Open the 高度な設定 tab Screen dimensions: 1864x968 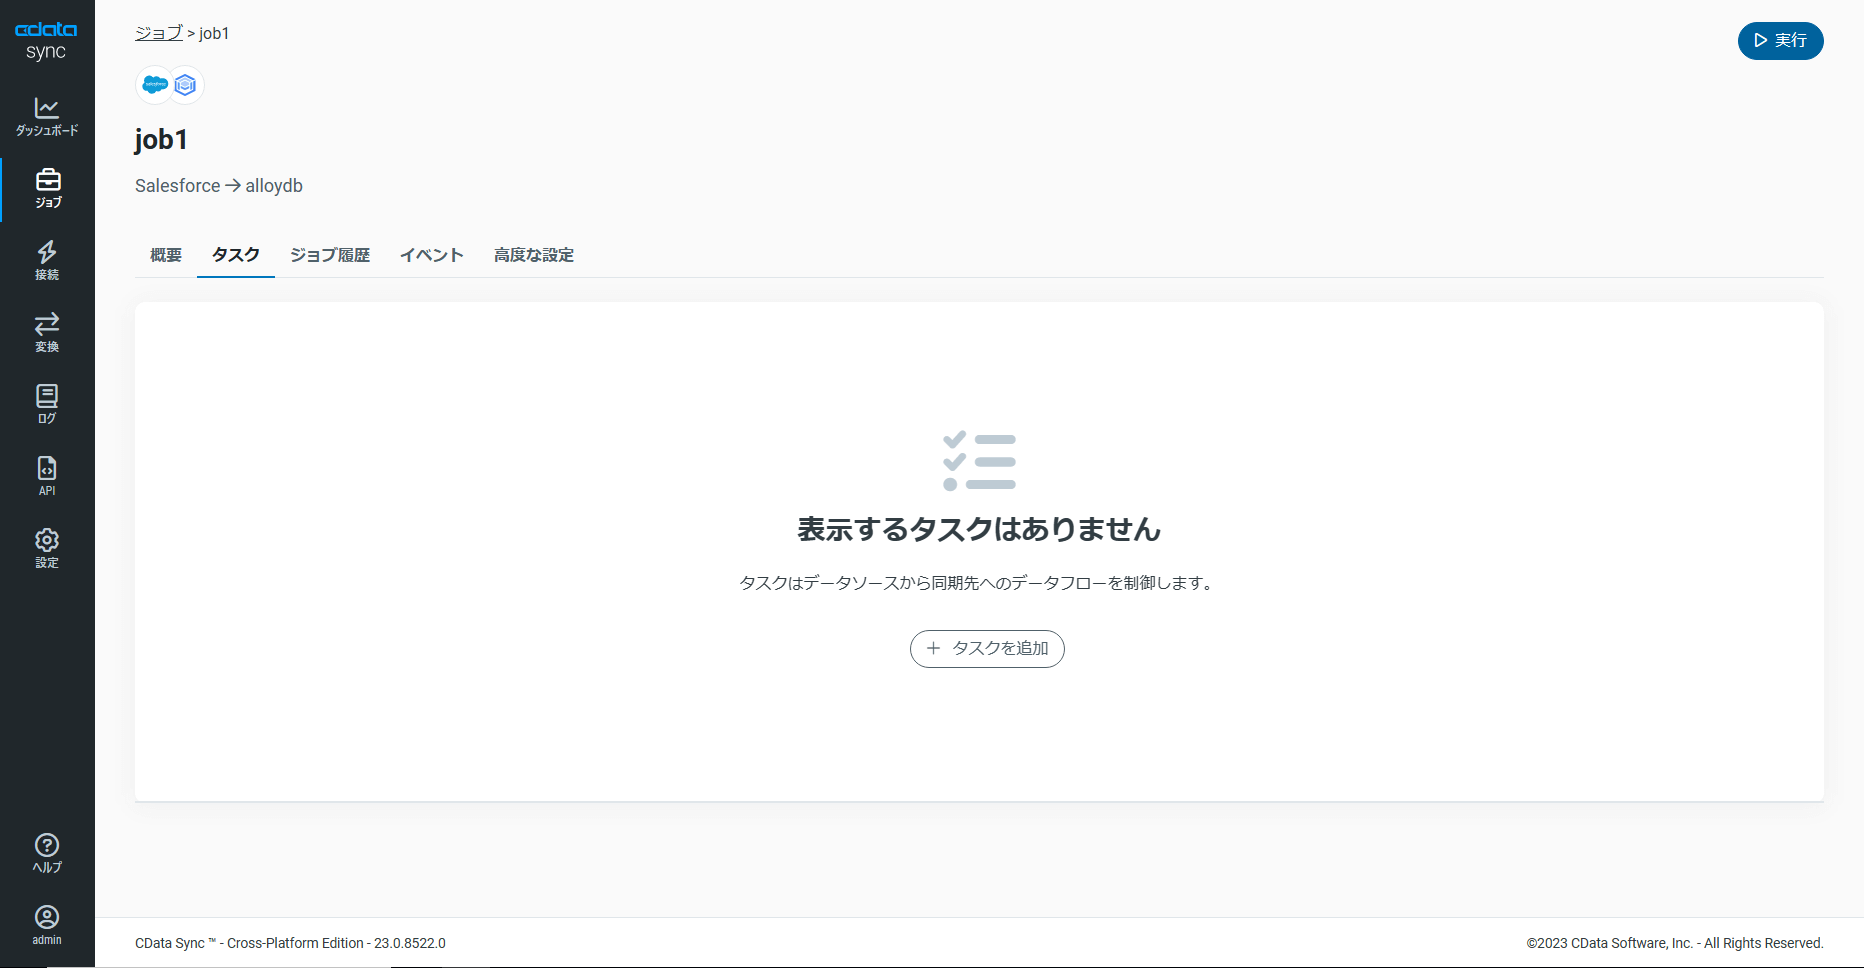534,255
